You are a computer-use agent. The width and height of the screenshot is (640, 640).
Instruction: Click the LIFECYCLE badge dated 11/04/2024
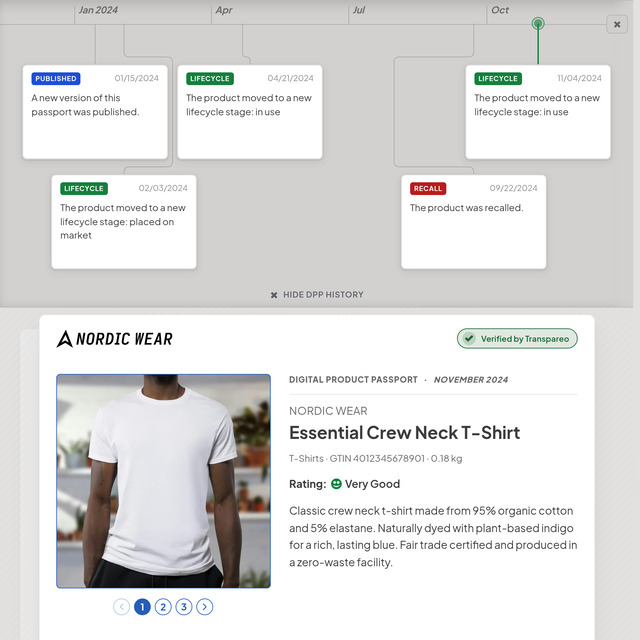[x=498, y=78]
